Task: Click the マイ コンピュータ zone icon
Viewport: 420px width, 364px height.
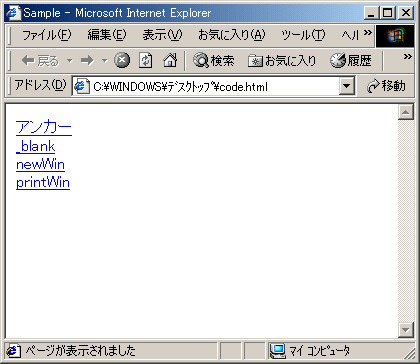Action: click(x=277, y=350)
